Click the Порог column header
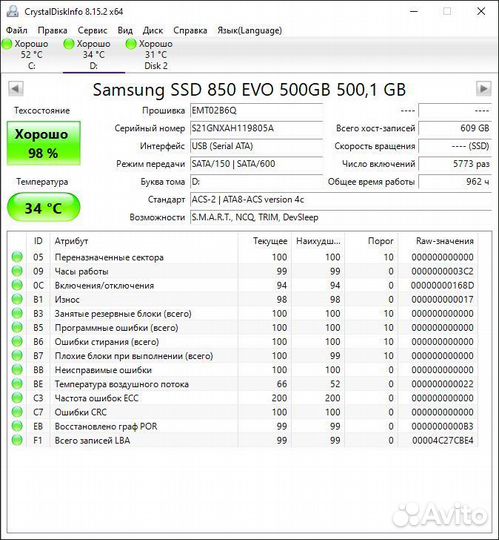The image size is (499, 540). coord(372,241)
